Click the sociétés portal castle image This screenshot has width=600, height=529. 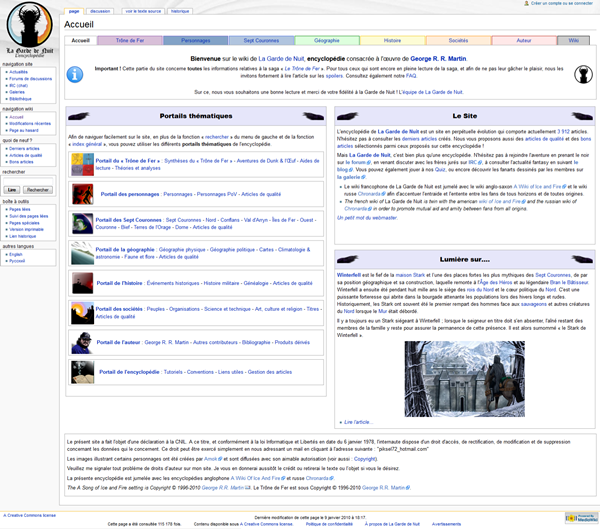[82, 313]
